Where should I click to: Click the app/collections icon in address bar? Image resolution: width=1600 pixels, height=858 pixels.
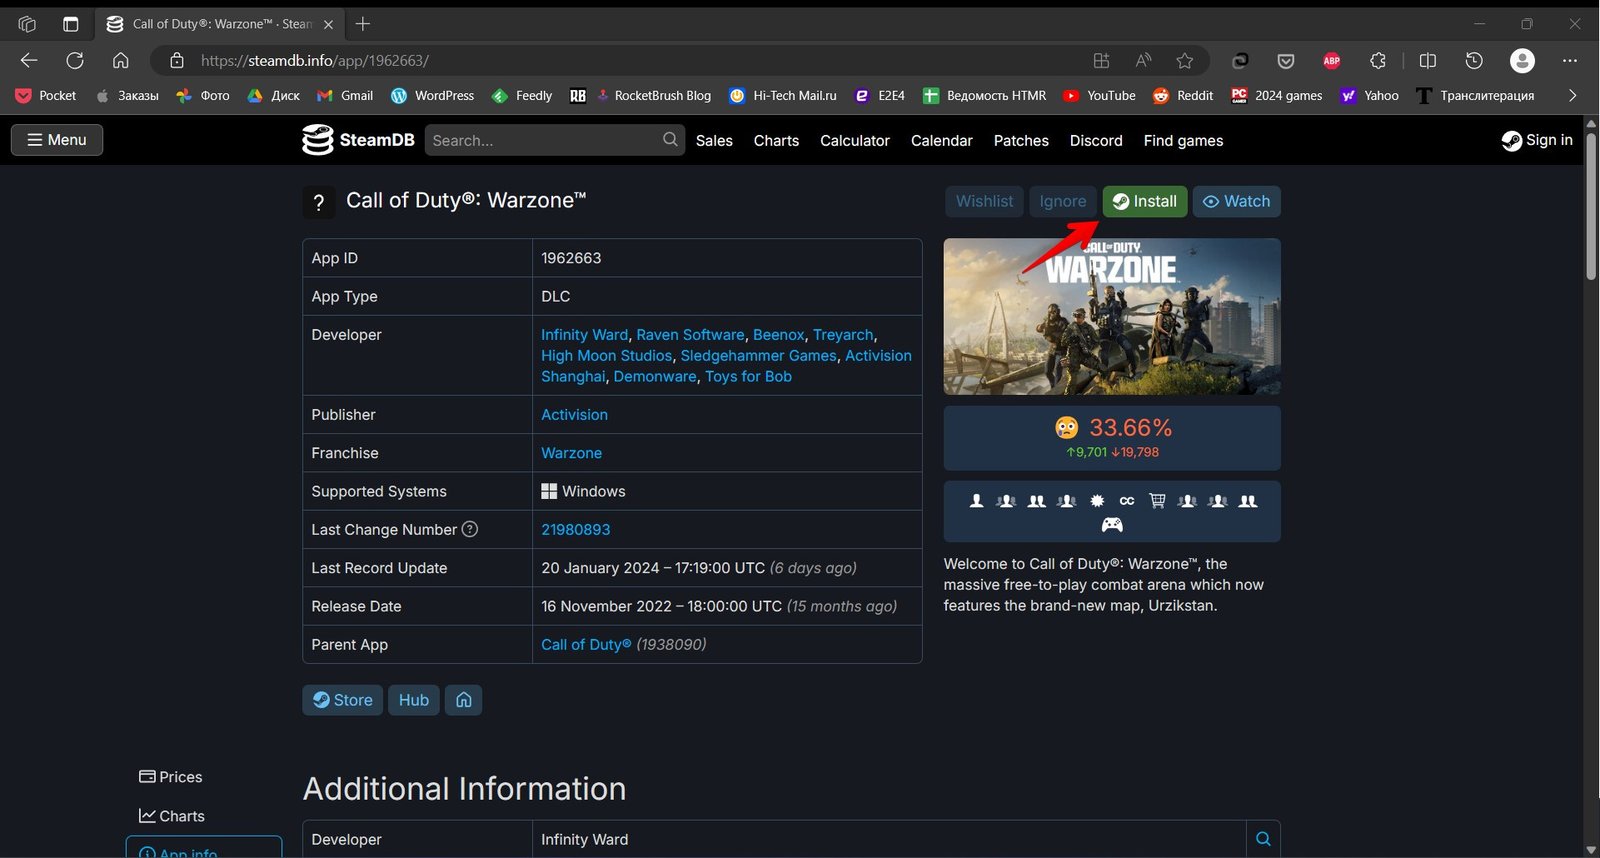point(1101,61)
